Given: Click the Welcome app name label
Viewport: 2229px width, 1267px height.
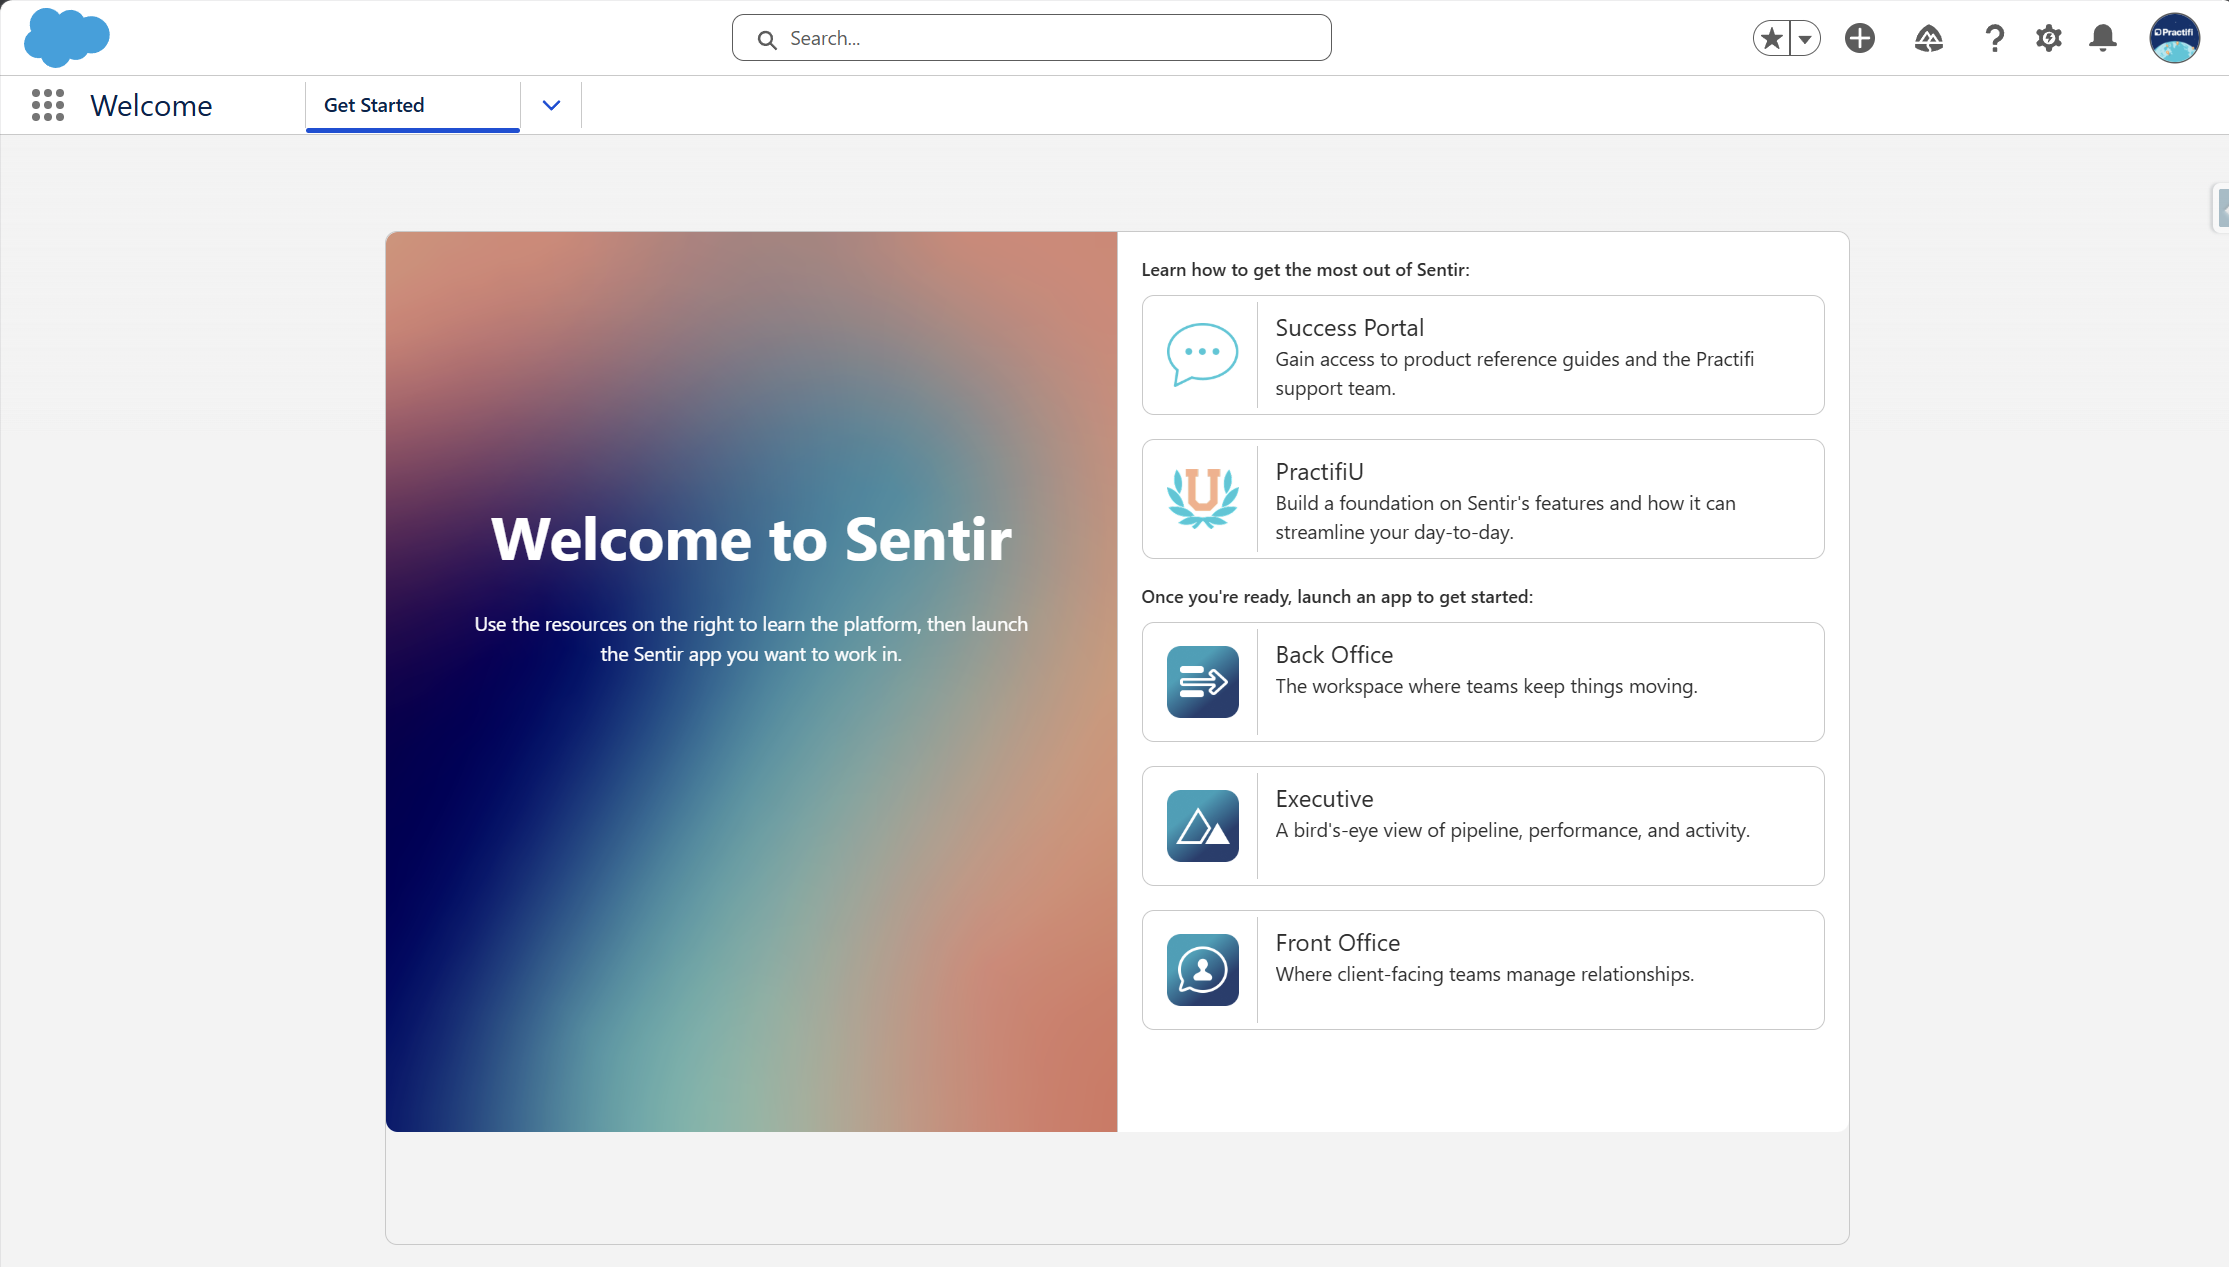Looking at the screenshot, I should pos(151,105).
